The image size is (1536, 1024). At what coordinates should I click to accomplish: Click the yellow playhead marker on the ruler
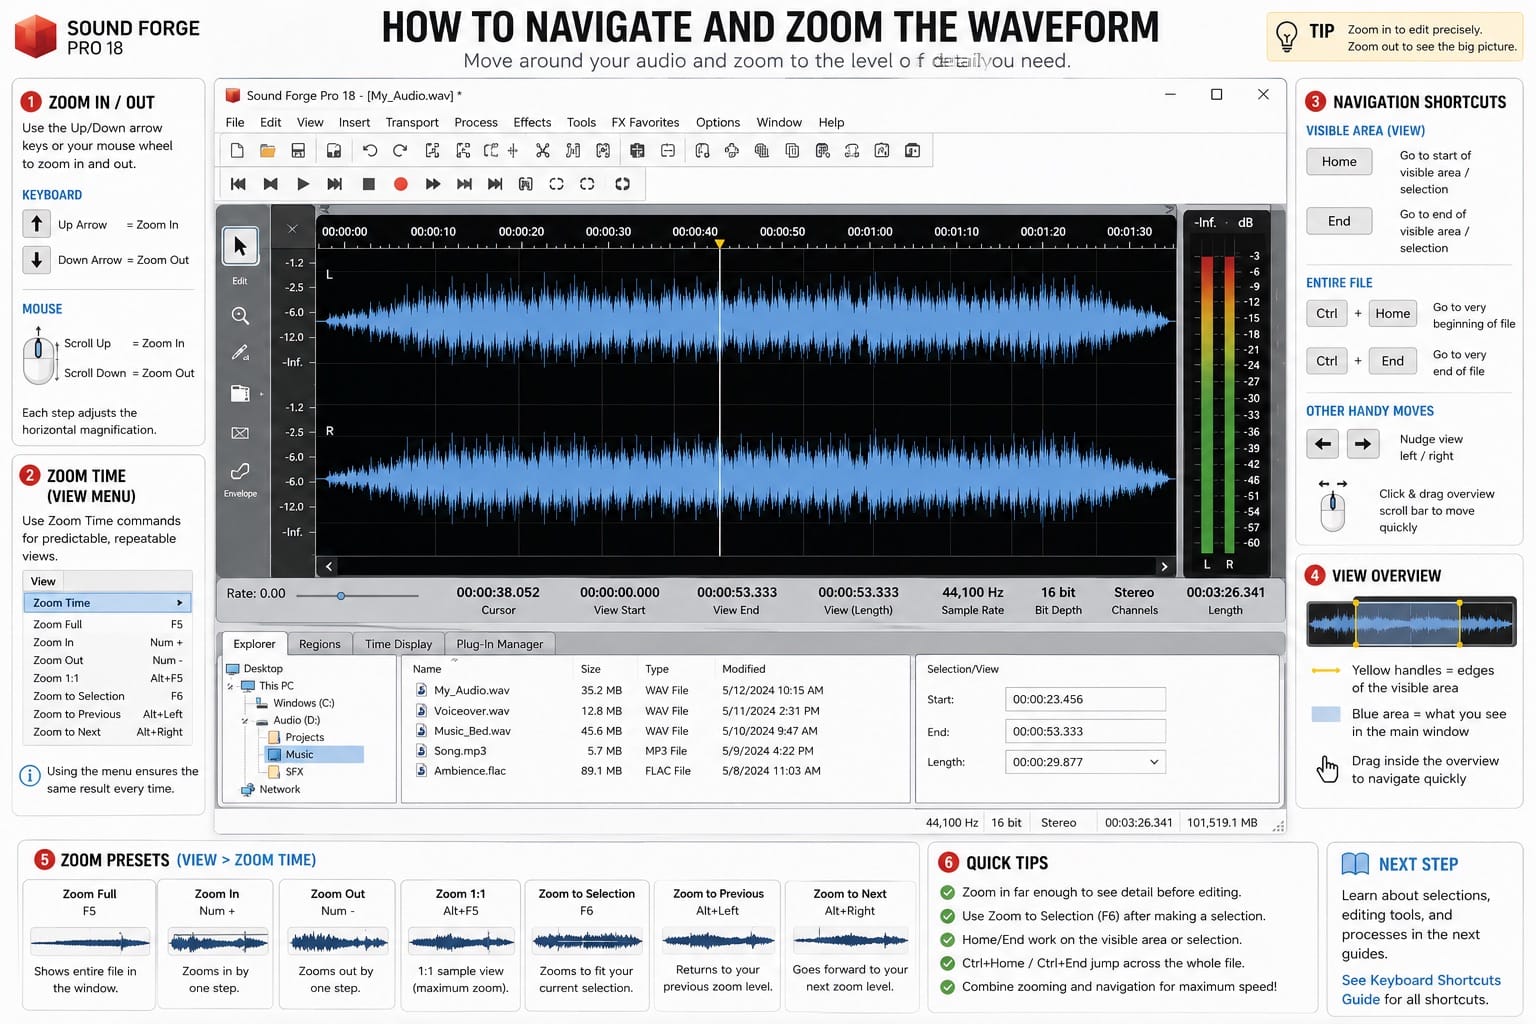[719, 243]
